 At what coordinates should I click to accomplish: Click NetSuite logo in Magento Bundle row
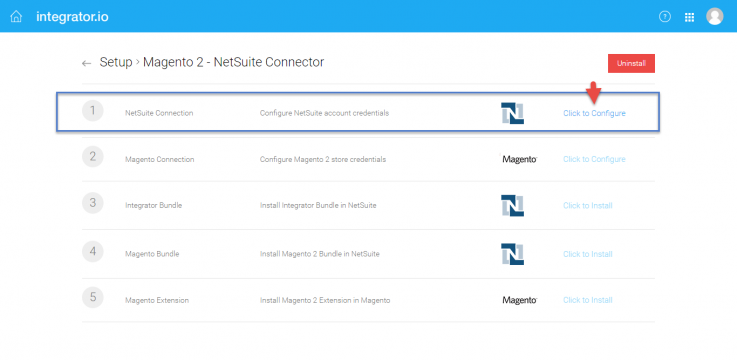point(512,254)
